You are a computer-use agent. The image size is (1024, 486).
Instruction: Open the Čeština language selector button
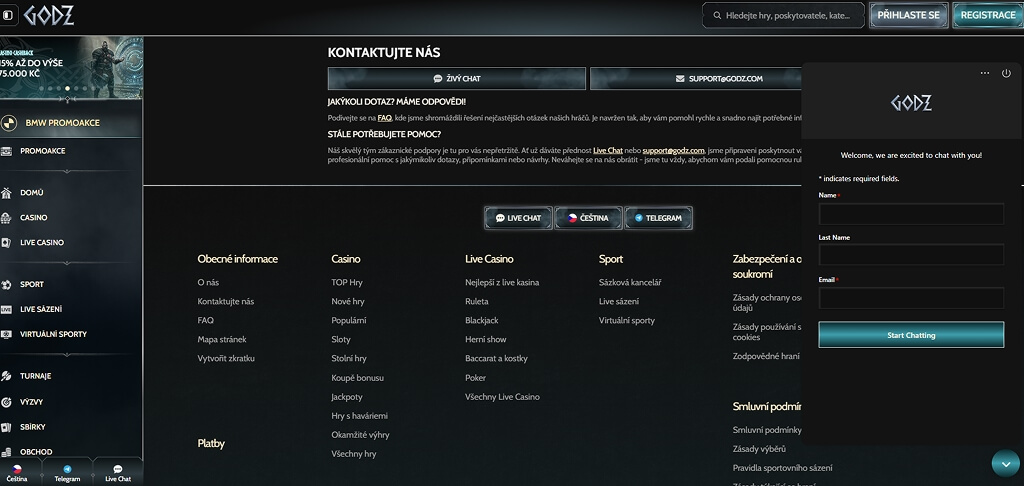[588, 218]
